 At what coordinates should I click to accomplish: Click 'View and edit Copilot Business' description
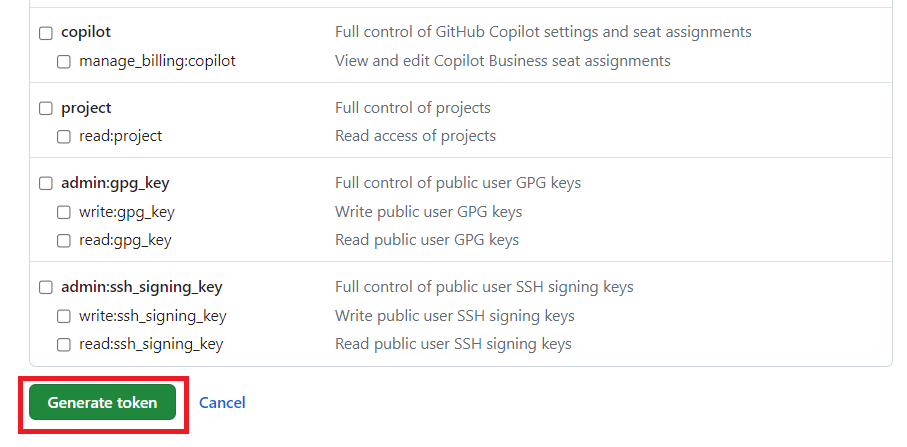pos(502,61)
